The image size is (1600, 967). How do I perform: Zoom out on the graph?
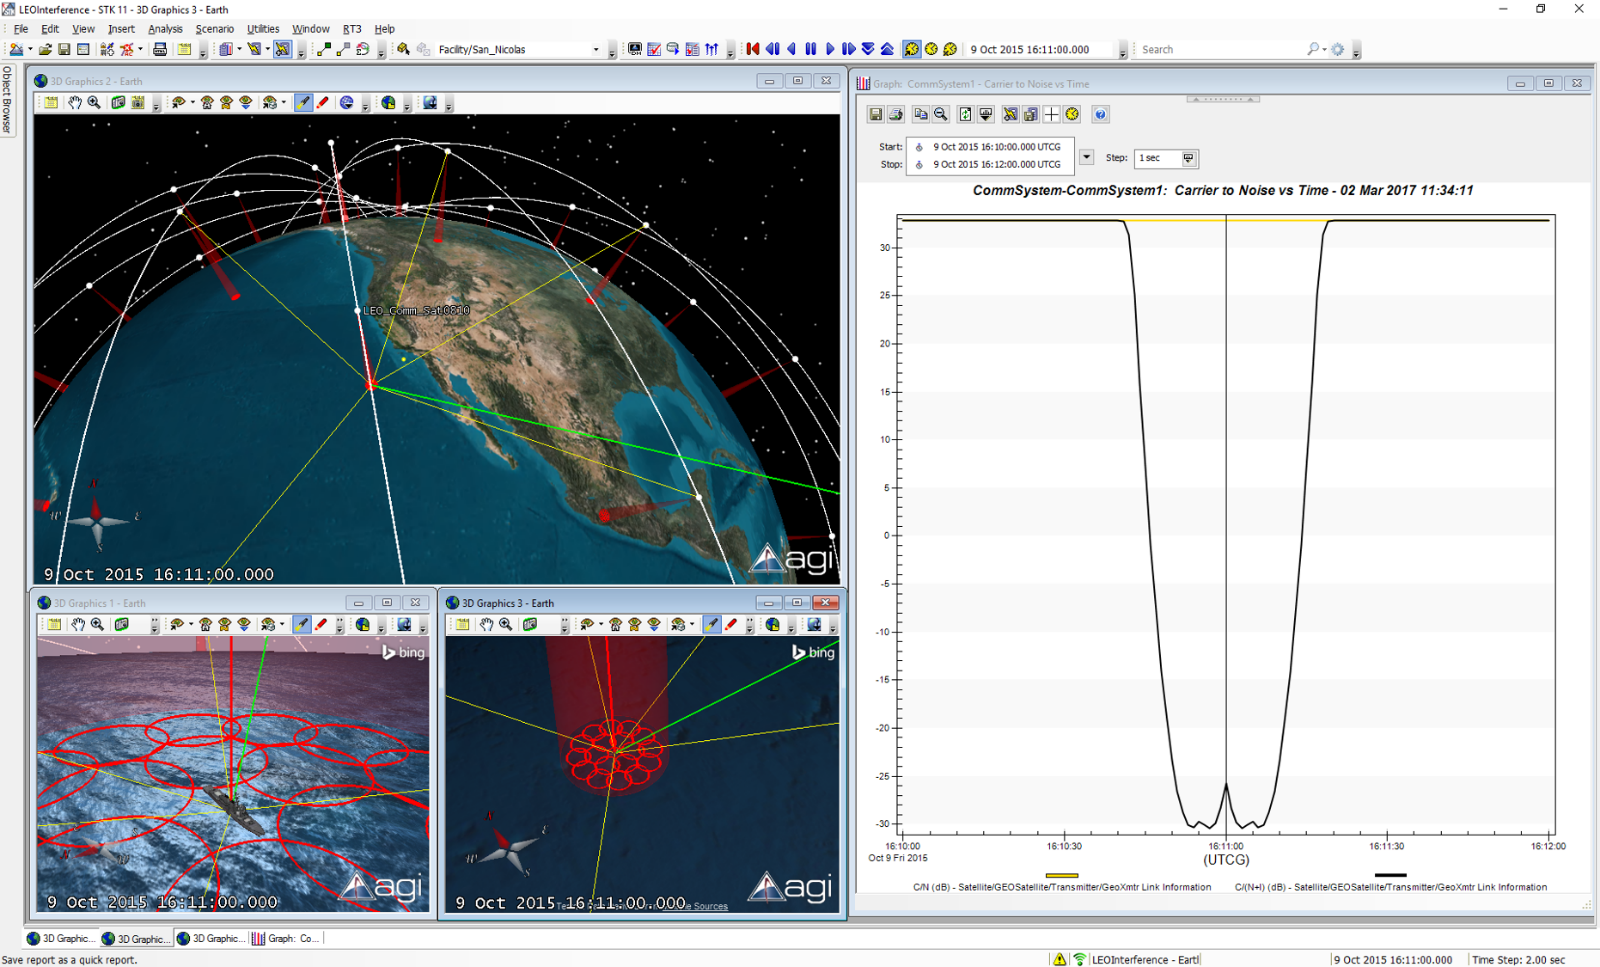pyautogui.click(x=941, y=115)
